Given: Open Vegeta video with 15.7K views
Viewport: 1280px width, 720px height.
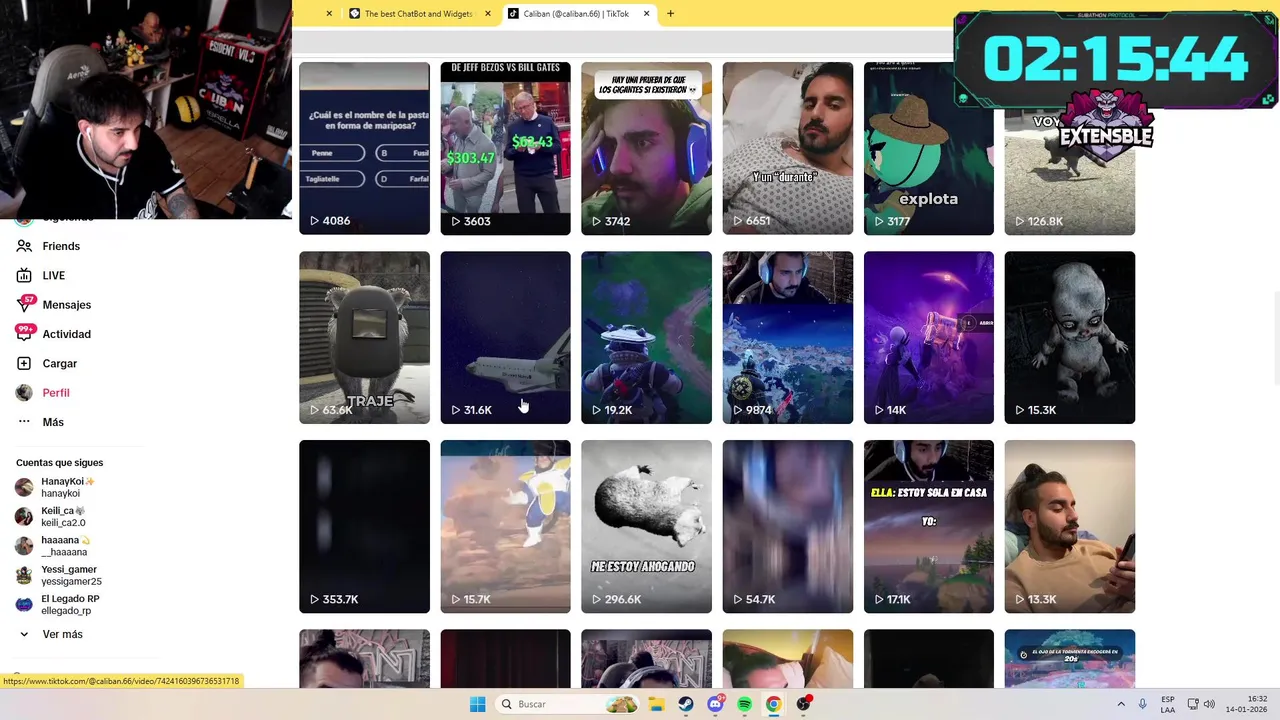Looking at the screenshot, I should pyautogui.click(x=505, y=526).
